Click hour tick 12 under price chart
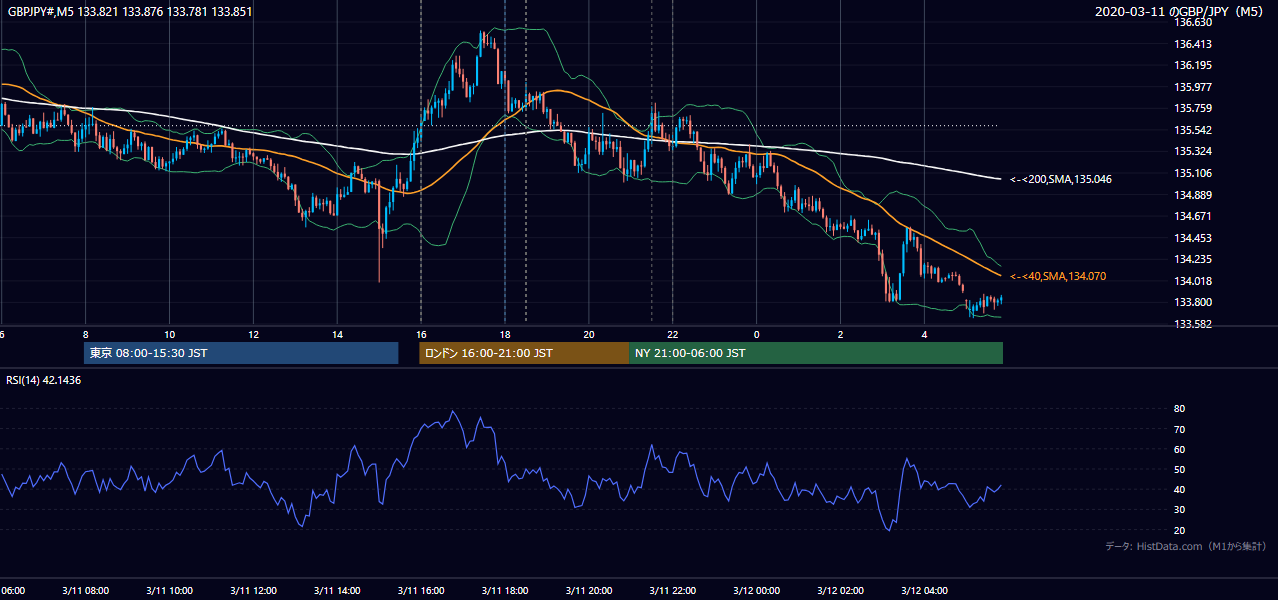 click(253, 335)
